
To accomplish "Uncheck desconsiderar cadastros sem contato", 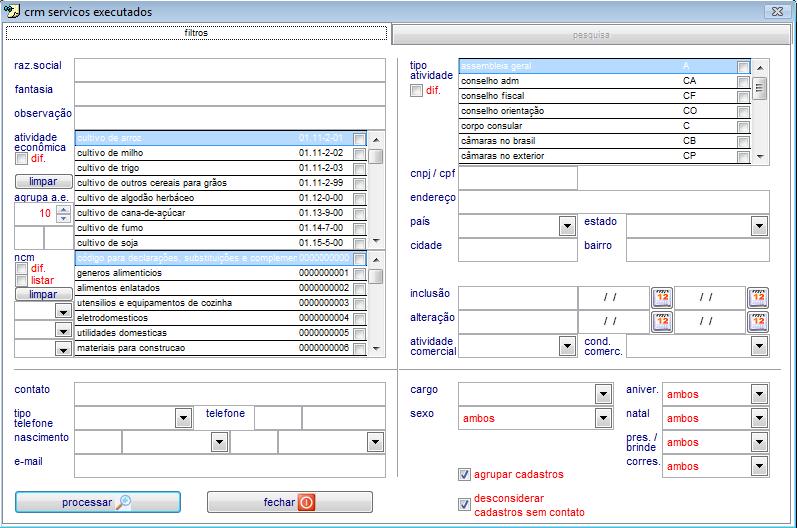I will [464, 504].
